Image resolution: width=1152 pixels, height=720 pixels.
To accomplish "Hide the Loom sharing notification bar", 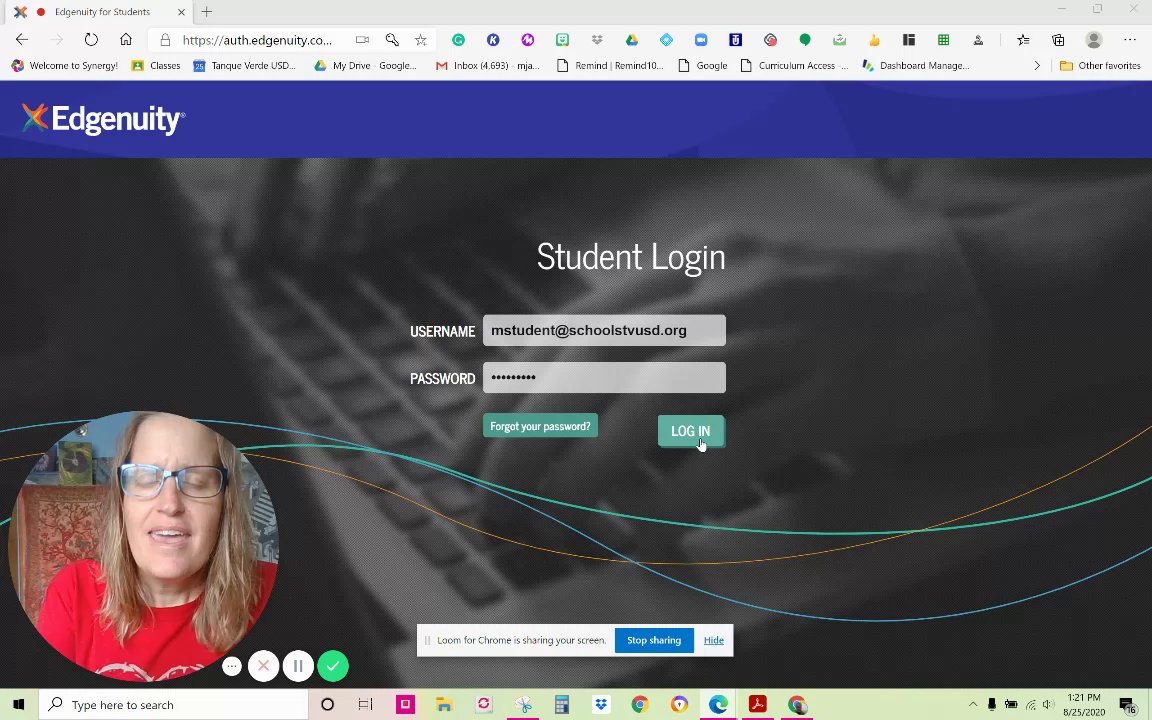I will pos(713,640).
